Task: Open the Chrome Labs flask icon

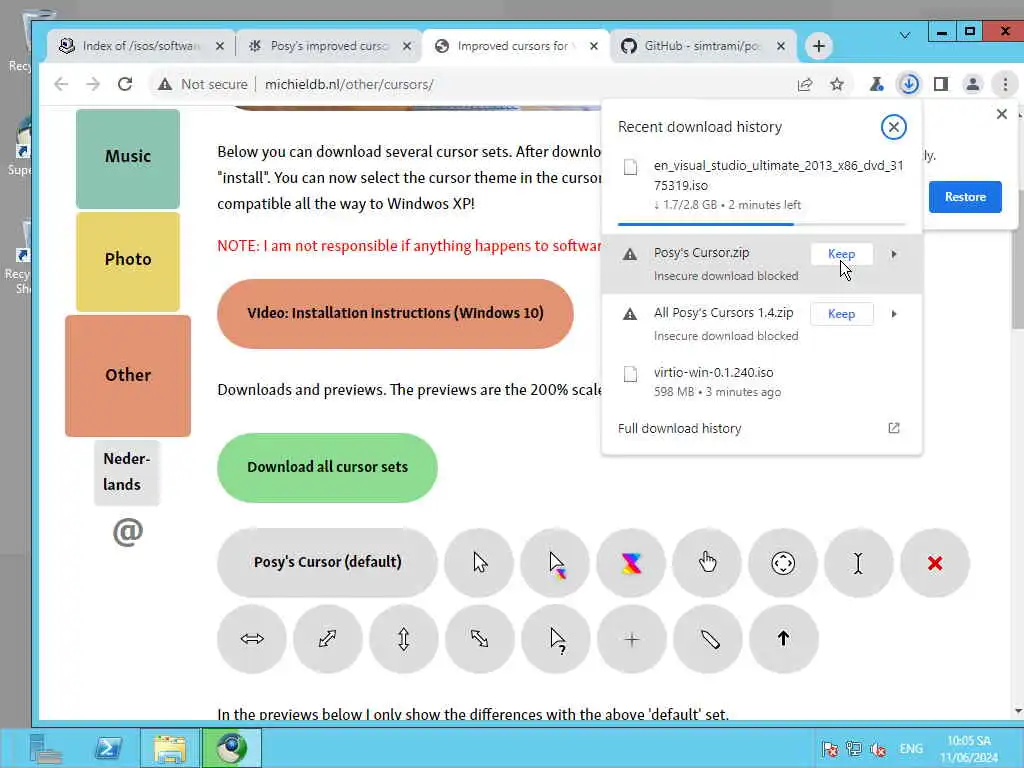Action: pos(876,84)
